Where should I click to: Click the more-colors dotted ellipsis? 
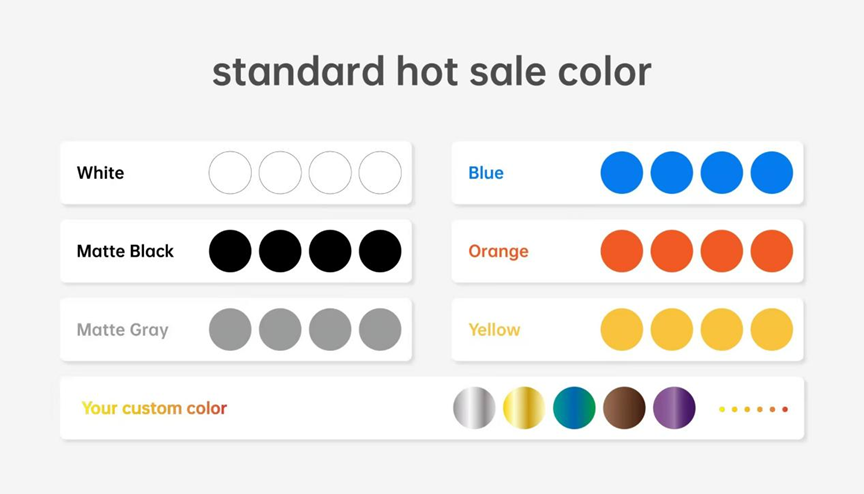point(753,409)
